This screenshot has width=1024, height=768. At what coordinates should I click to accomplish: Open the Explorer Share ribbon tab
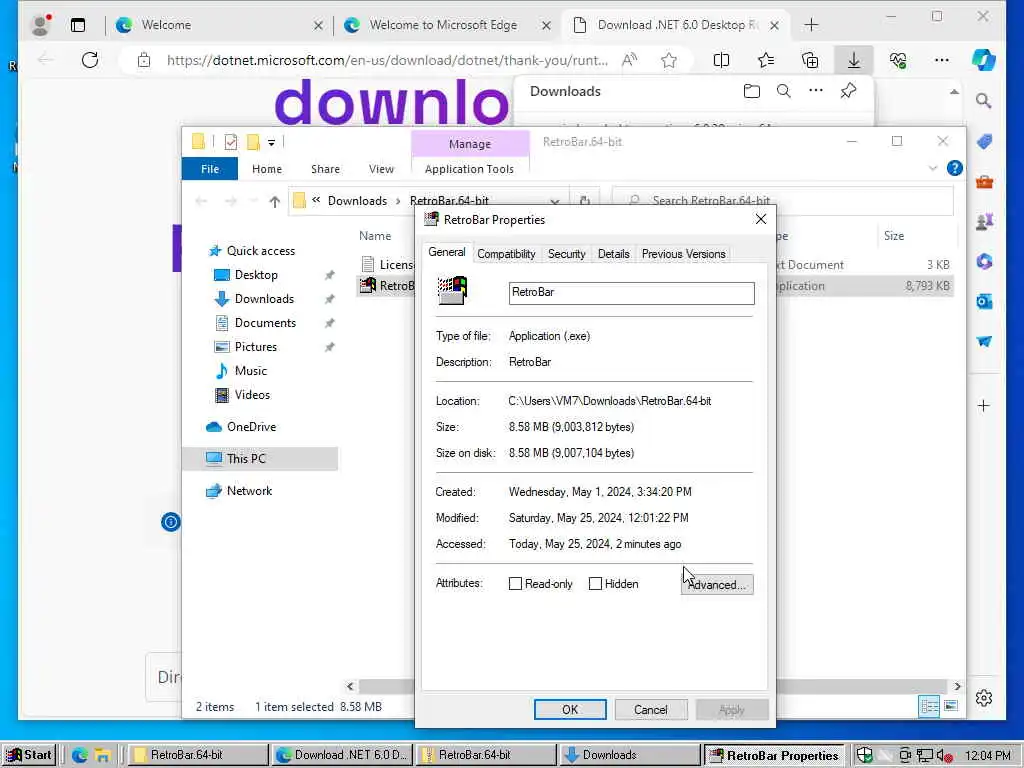point(325,169)
